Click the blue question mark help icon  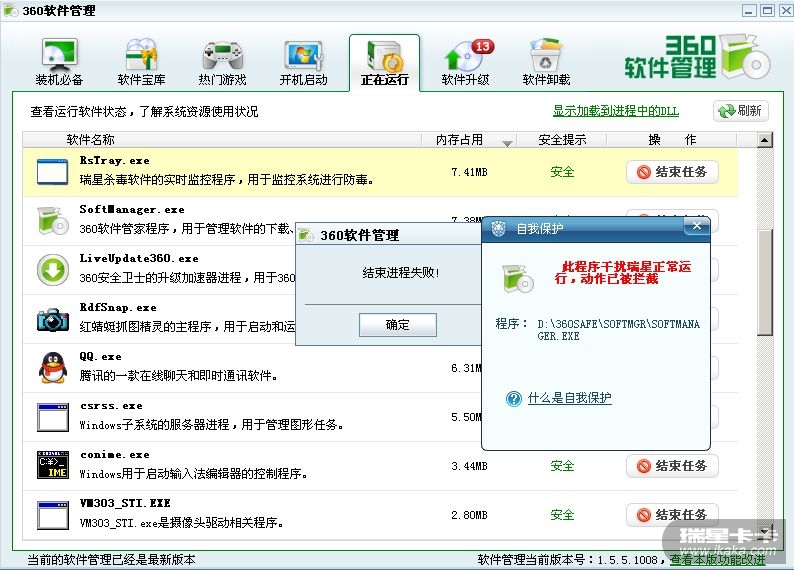[513, 399]
